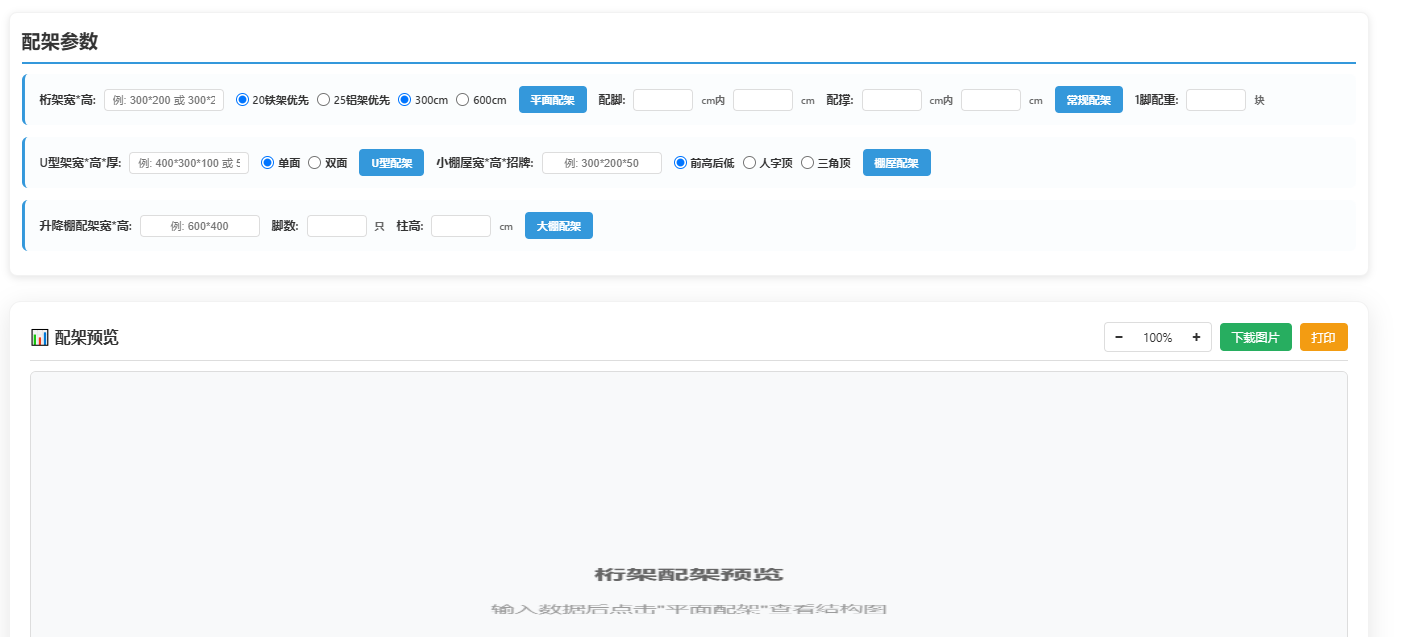
Task: Switch to 双面 for U型架
Action: [x=314, y=163]
